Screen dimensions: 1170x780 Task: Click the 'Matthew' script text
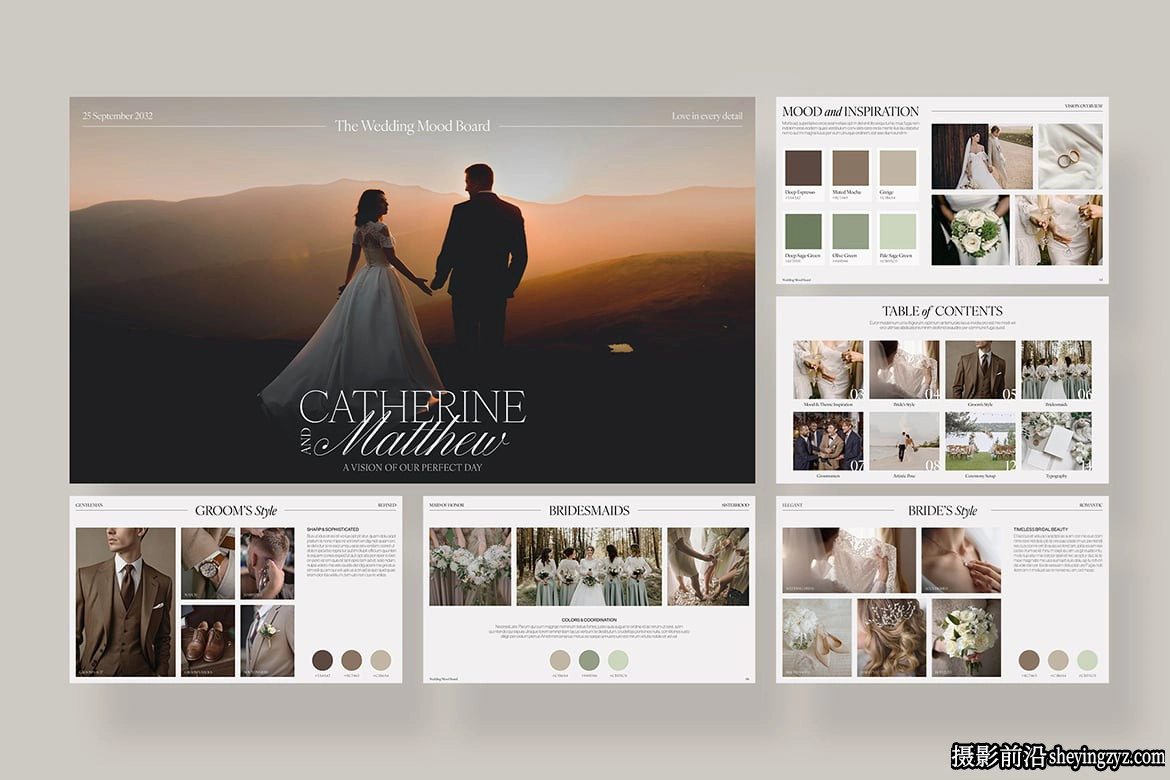pyautogui.click(x=415, y=434)
